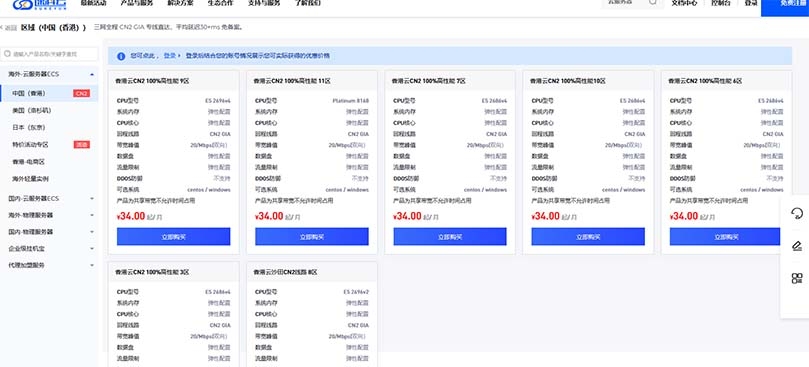Image resolution: width=809 pixels, height=367 pixels.
Task: Click the 香港云CN2 100%高性能 3区 card title
Action: pyautogui.click(x=152, y=272)
